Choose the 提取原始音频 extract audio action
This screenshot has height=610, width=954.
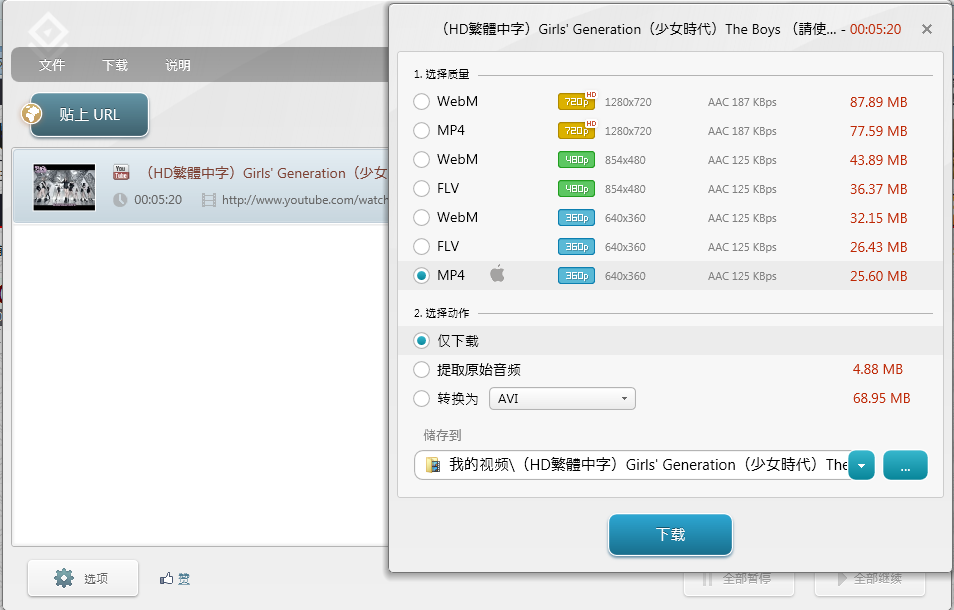[x=421, y=370]
